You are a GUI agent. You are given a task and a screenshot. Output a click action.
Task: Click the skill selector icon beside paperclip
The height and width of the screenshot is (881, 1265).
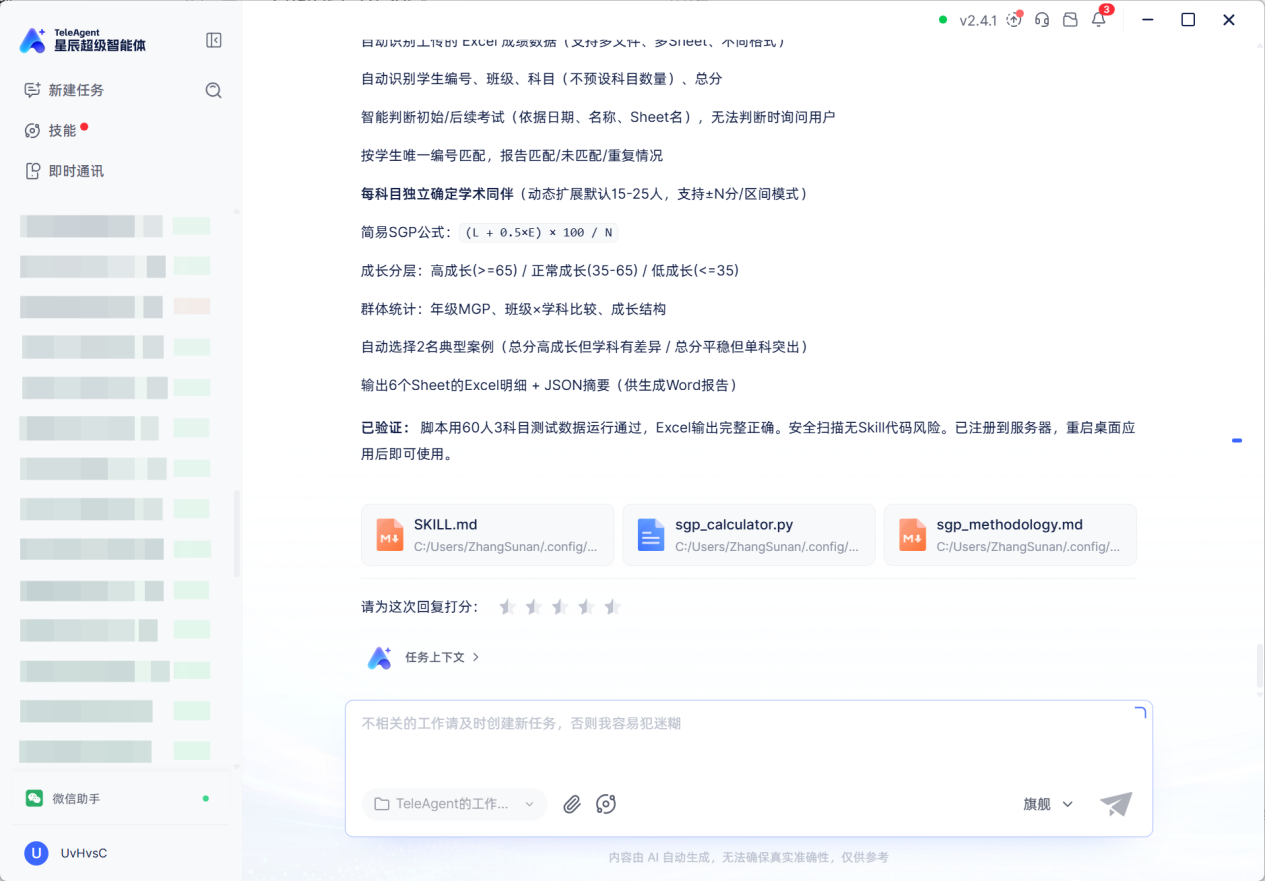[606, 804]
